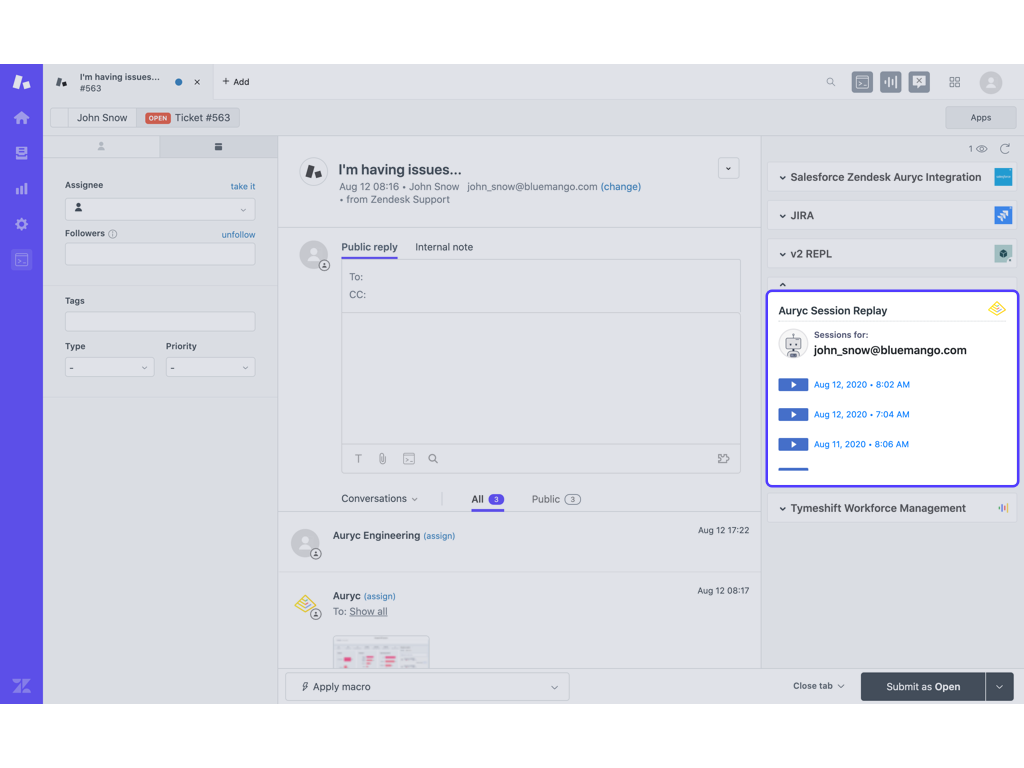Click the Show all recipients link
The height and width of the screenshot is (768, 1024).
[368, 612]
